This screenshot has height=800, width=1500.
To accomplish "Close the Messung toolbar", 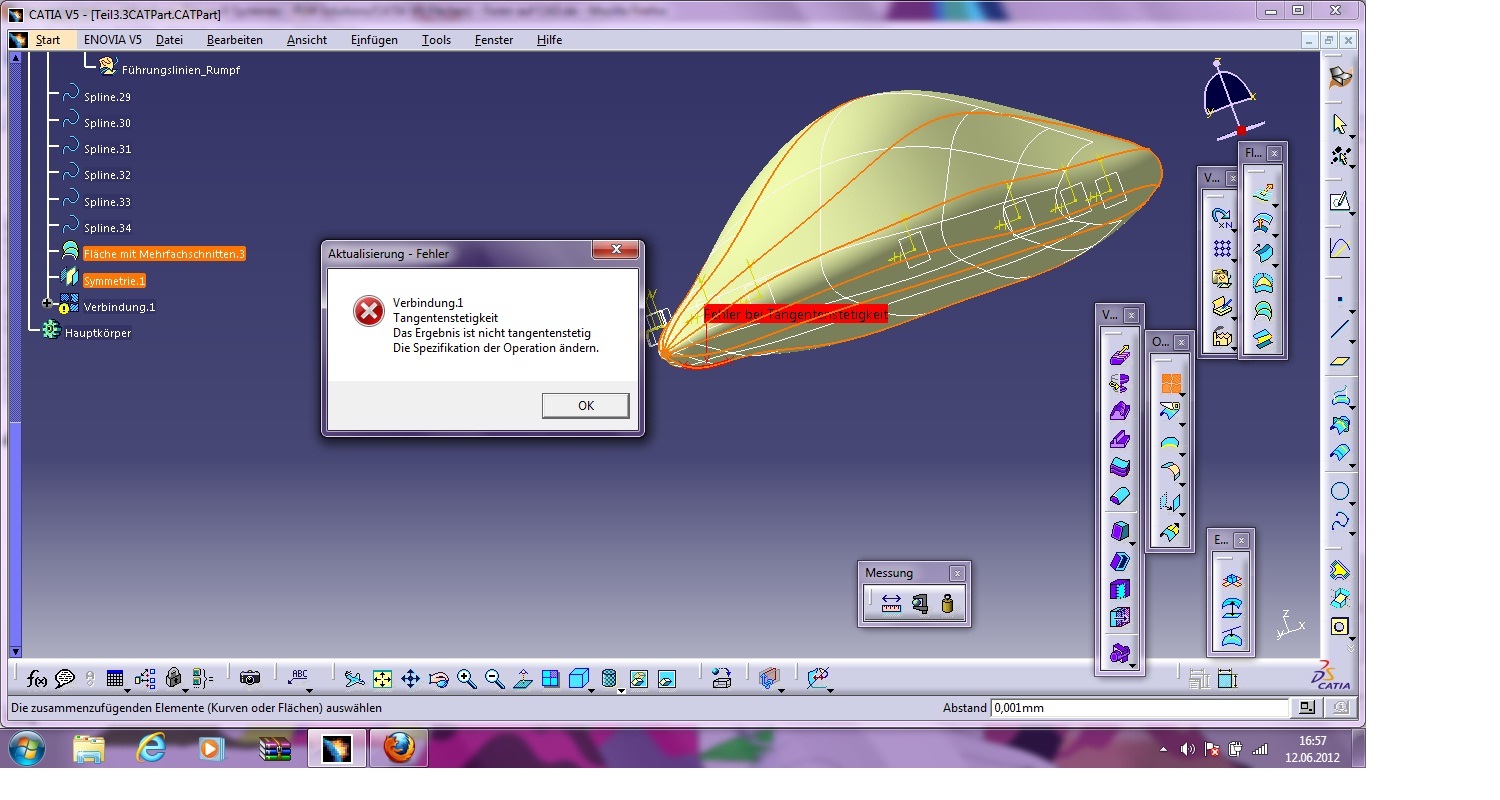I will click(x=957, y=573).
